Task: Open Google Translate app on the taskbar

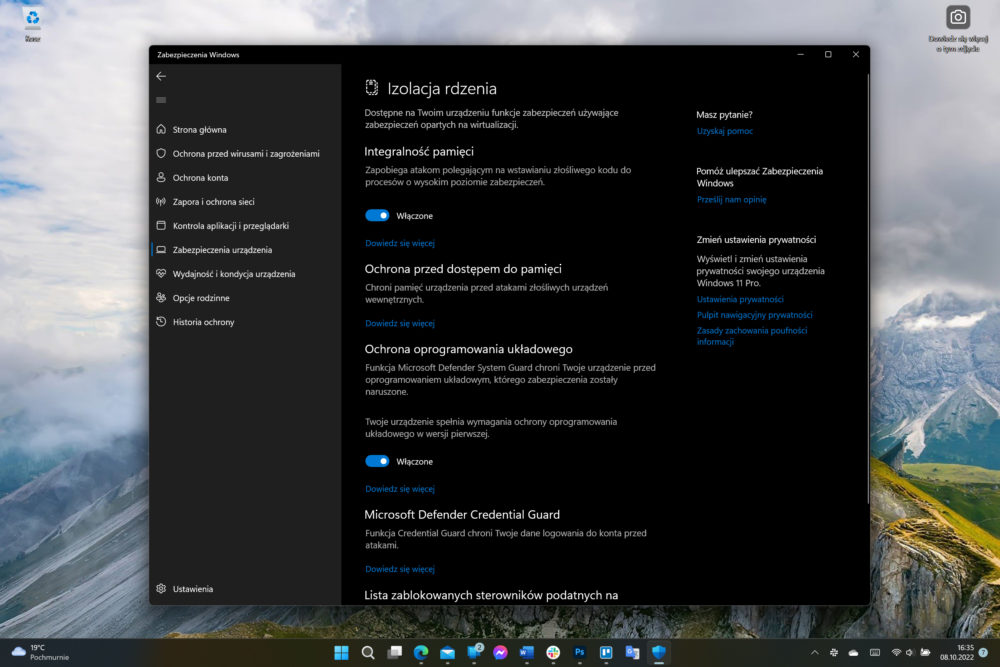Action: point(633,652)
